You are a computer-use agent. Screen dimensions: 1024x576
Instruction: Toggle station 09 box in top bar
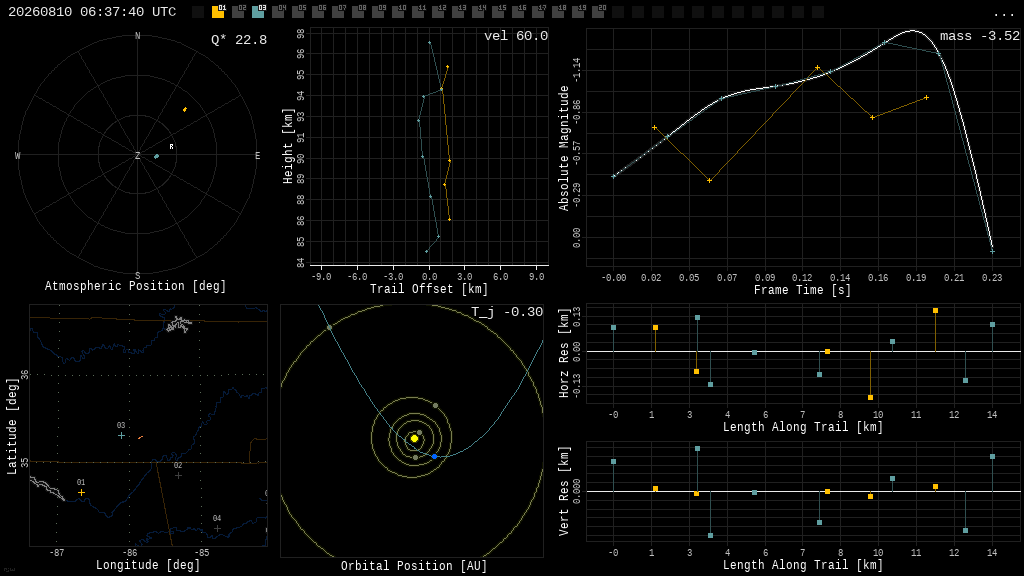378,12
